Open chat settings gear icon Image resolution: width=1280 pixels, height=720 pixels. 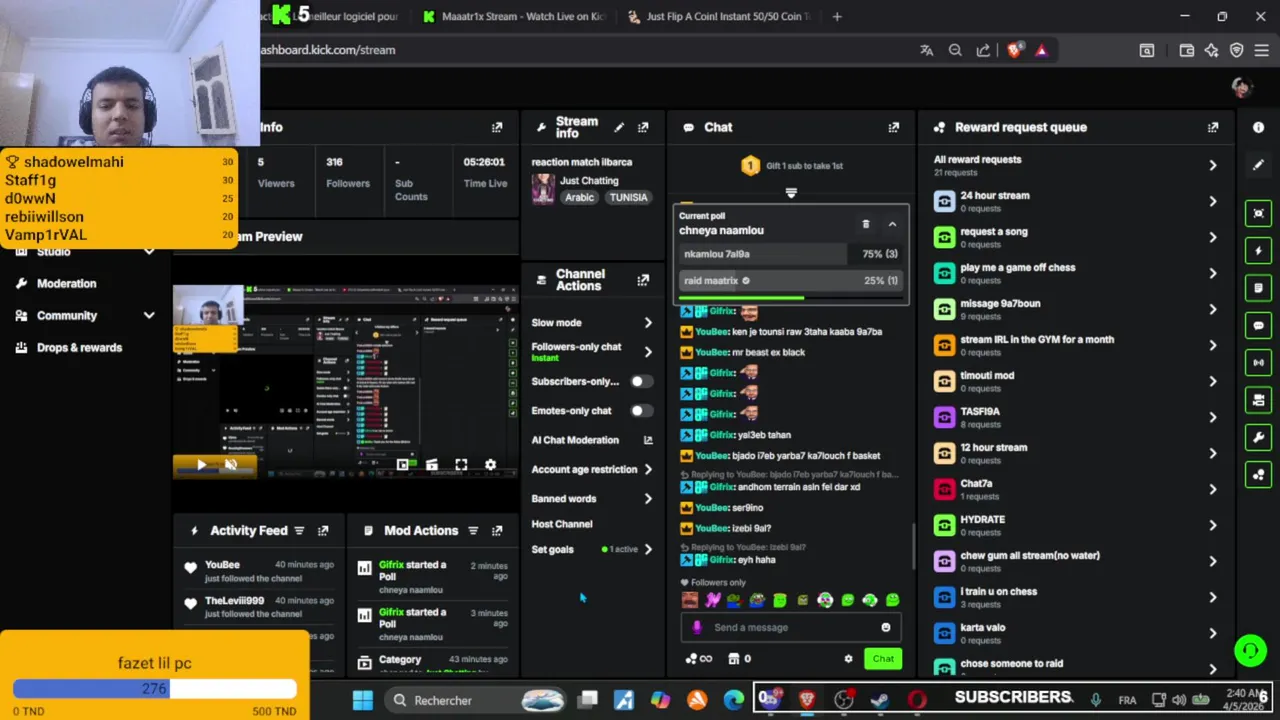click(x=848, y=658)
